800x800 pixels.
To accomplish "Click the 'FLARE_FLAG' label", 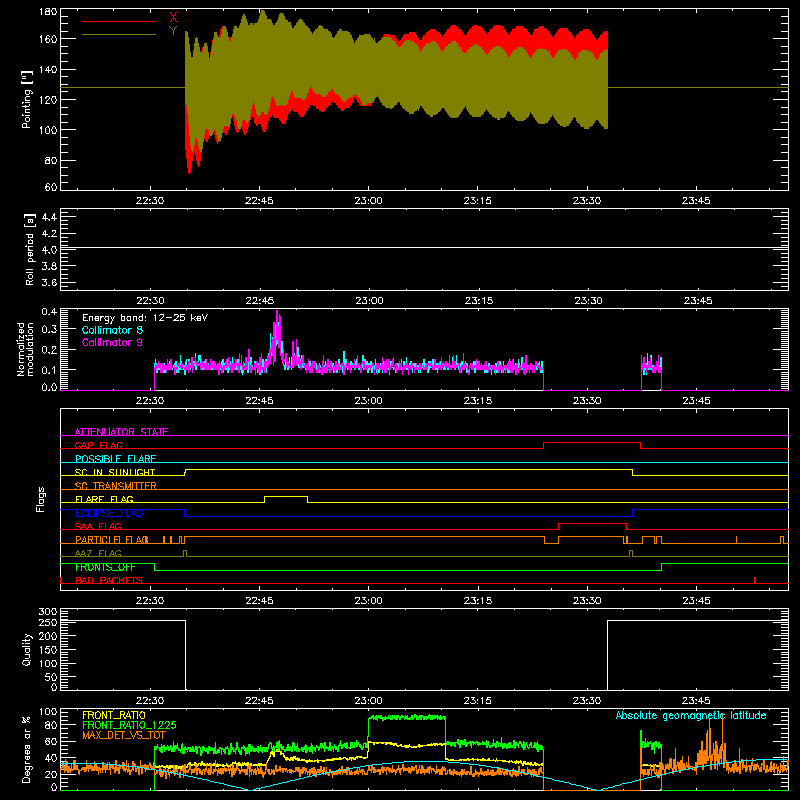I will [x=104, y=499].
